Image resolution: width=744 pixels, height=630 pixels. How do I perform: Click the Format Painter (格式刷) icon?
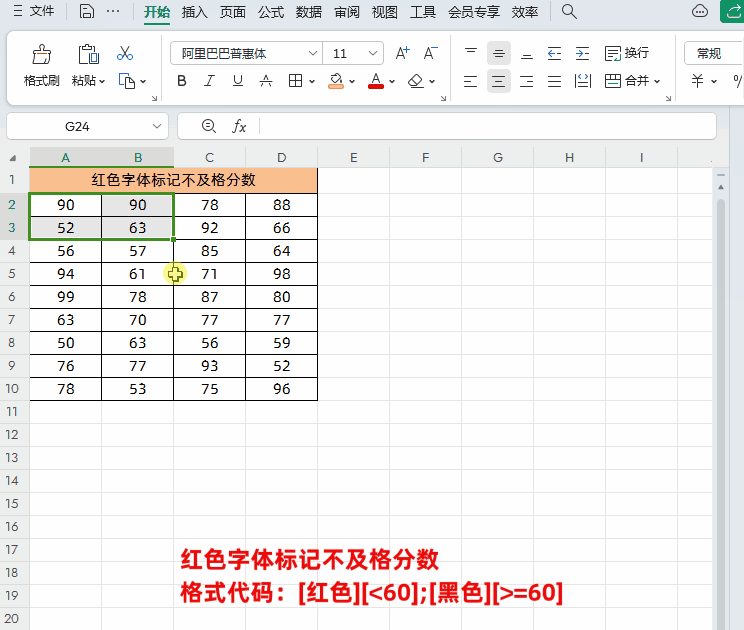pyautogui.click(x=42, y=54)
